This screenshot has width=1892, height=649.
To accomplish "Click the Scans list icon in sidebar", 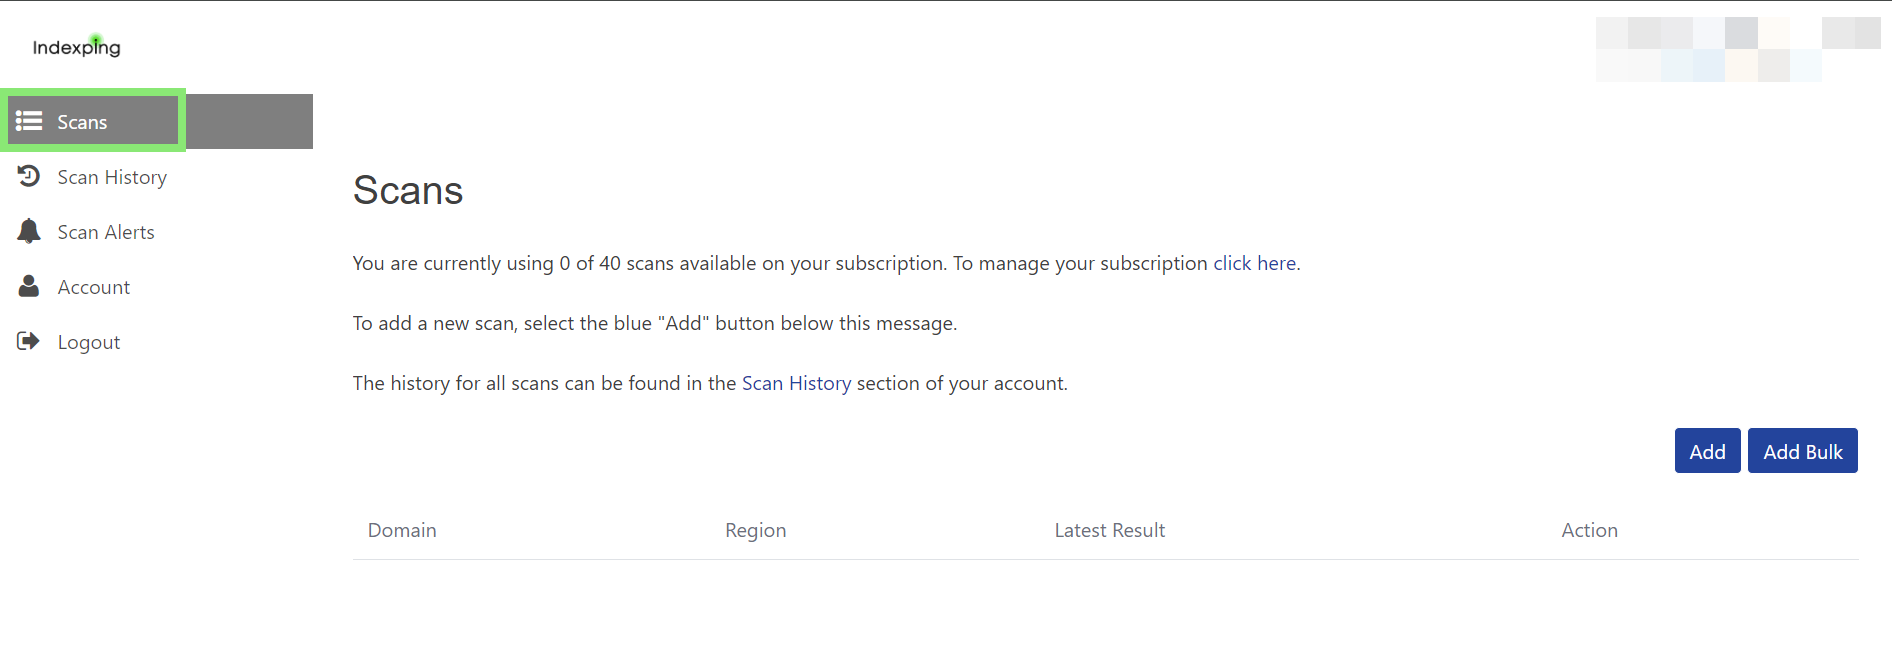I will coord(29,121).
